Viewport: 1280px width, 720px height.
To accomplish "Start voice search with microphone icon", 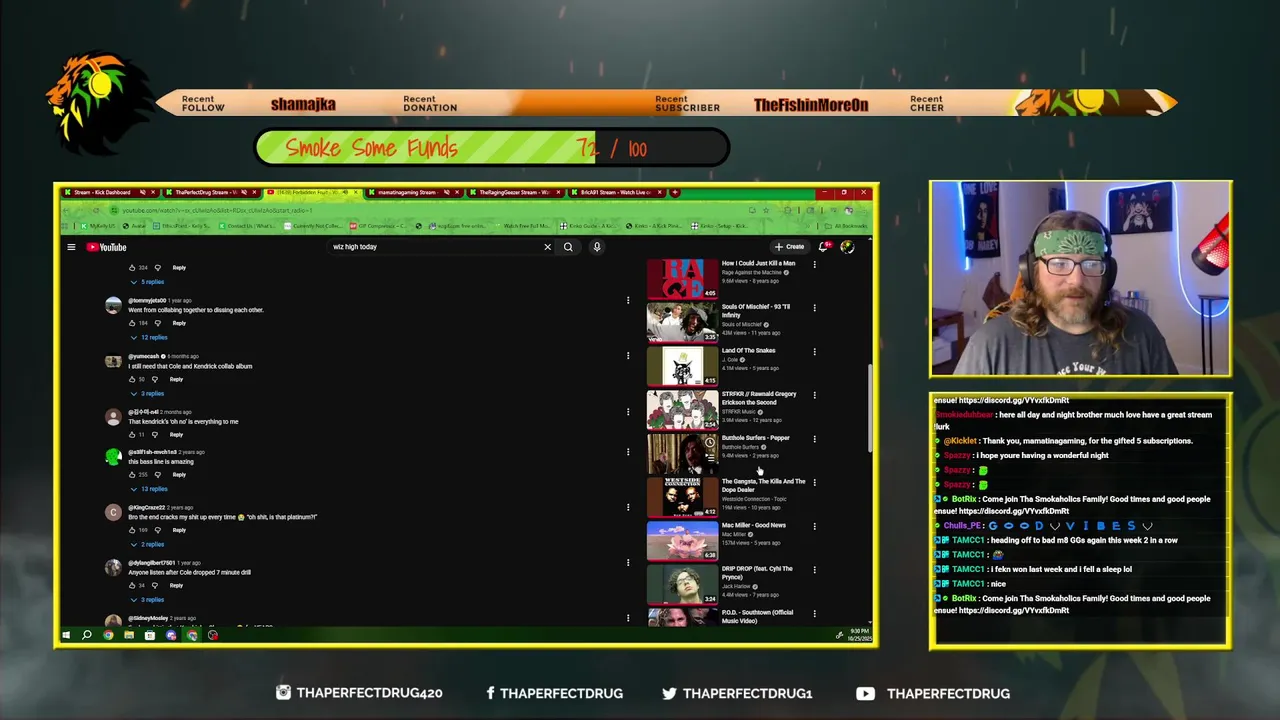I will pos(597,247).
